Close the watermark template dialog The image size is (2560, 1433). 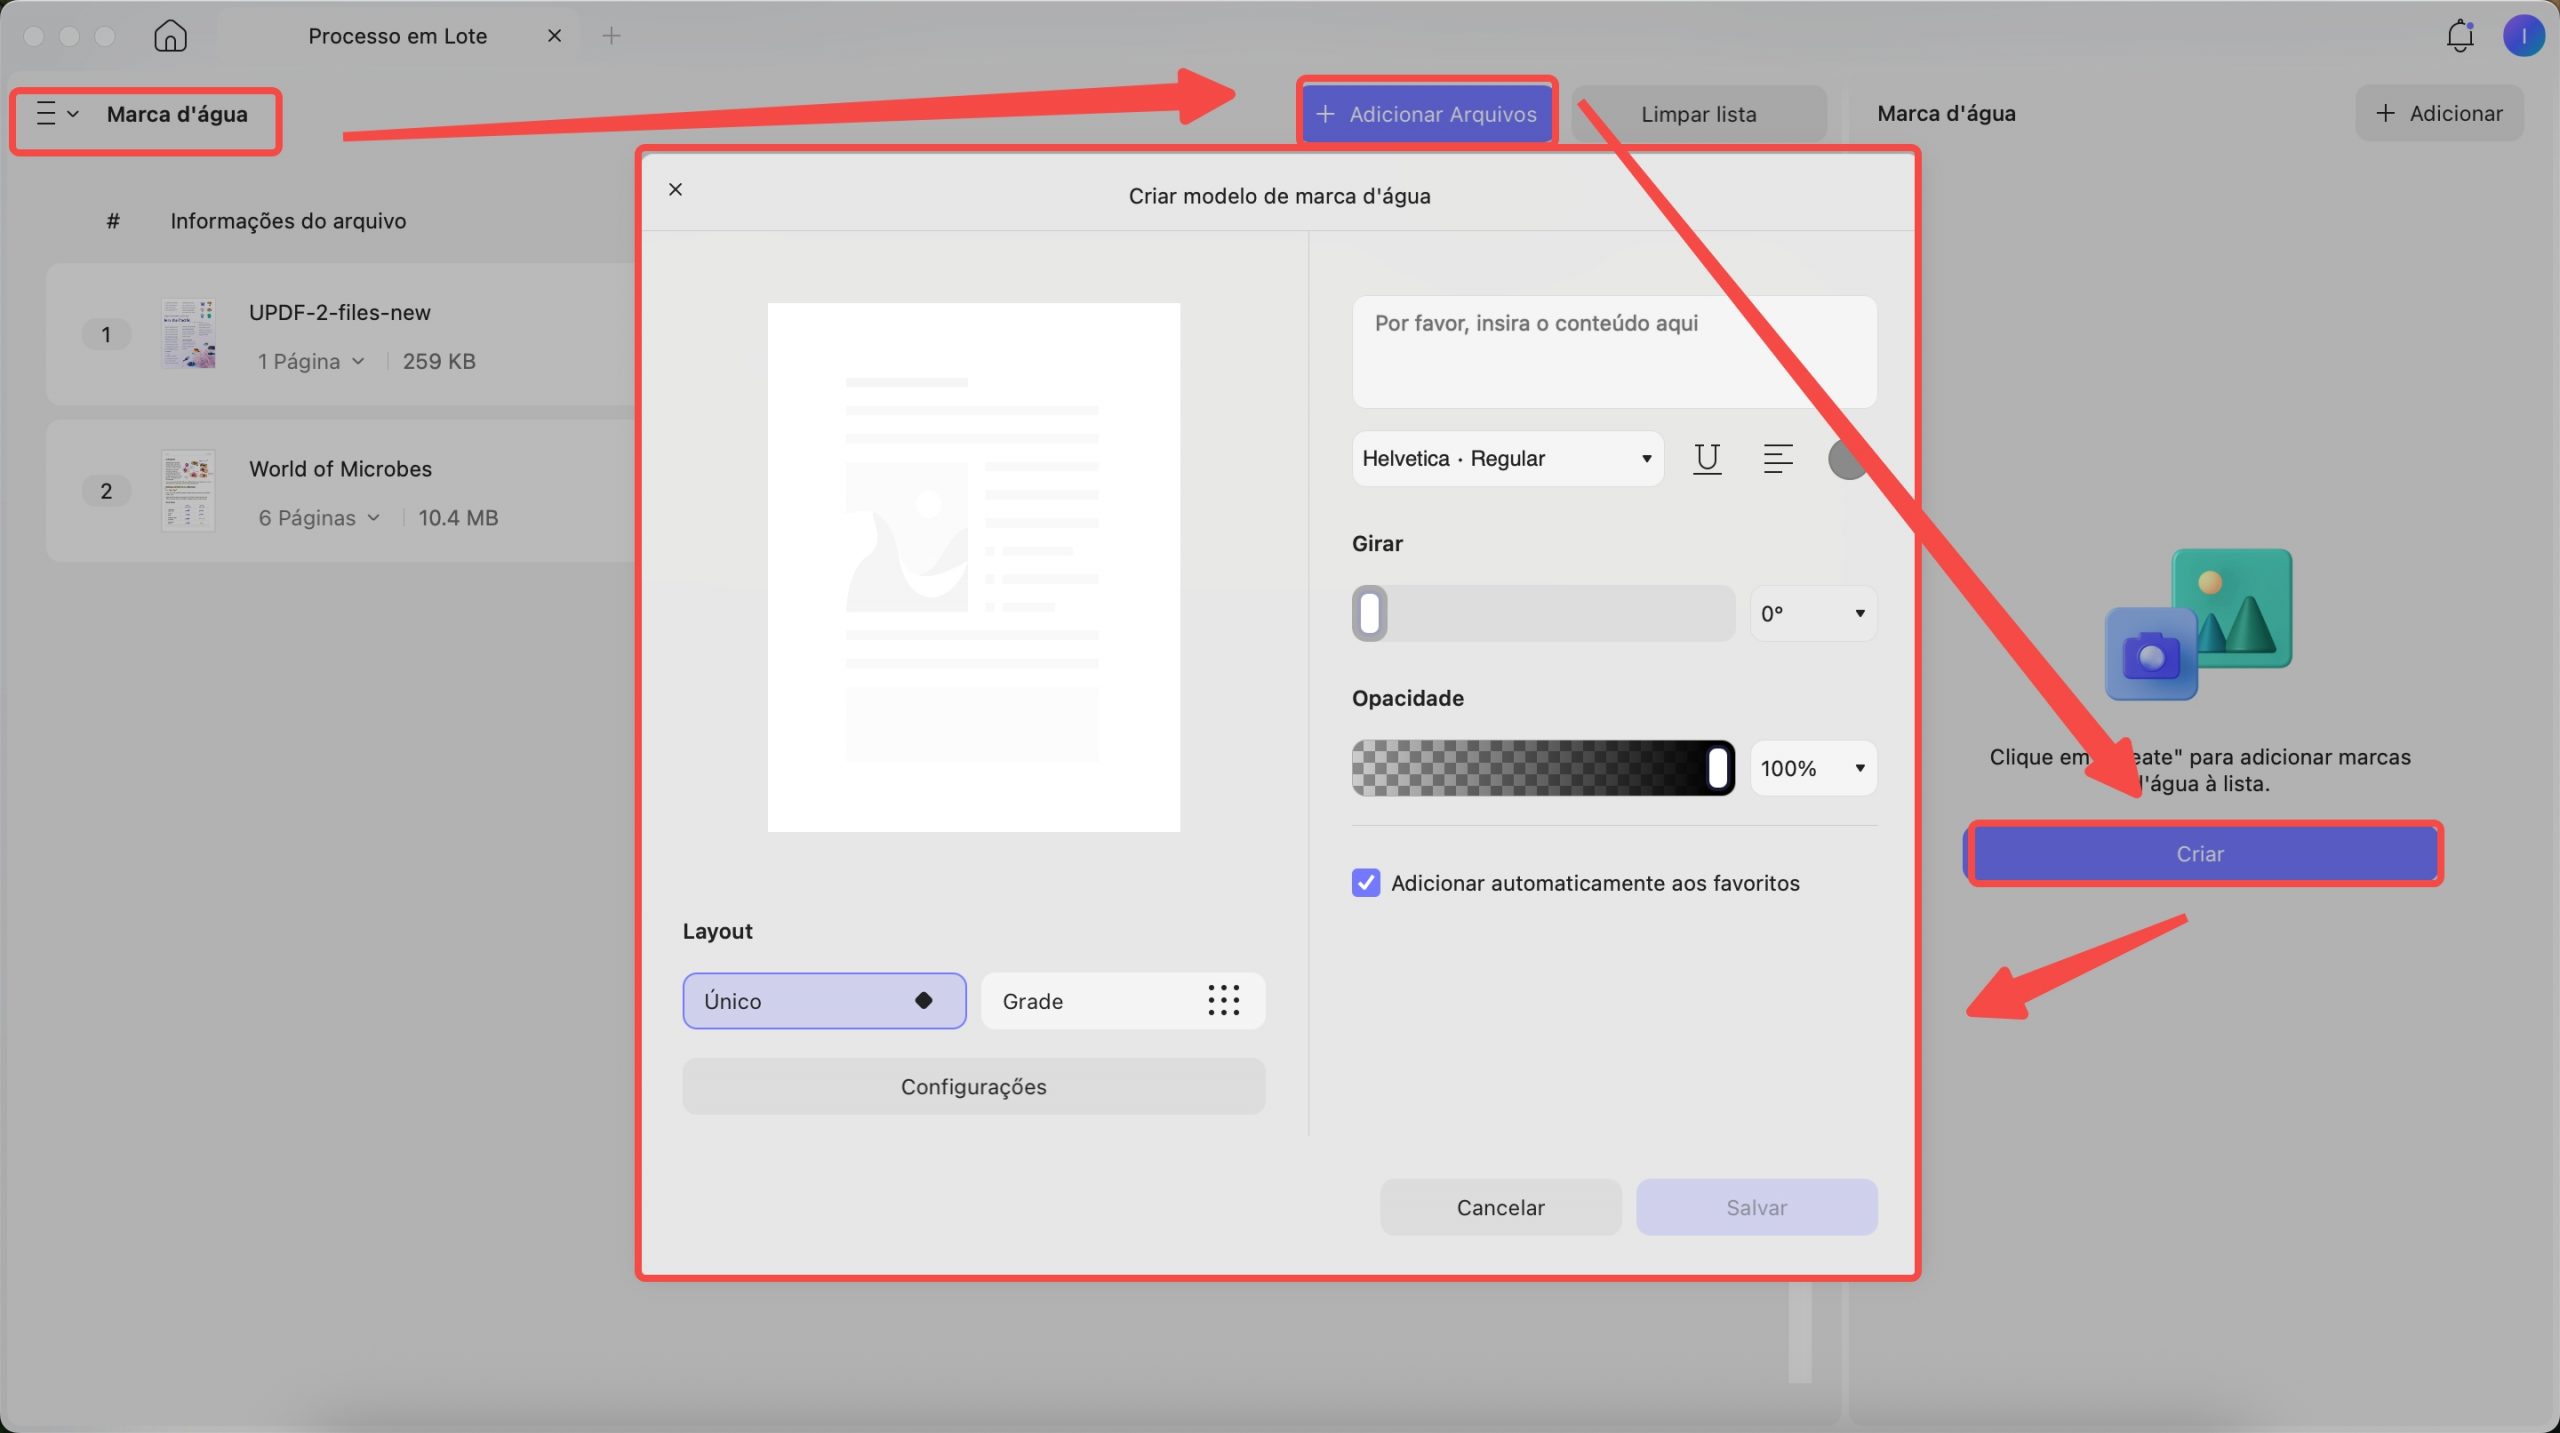[676, 189]
